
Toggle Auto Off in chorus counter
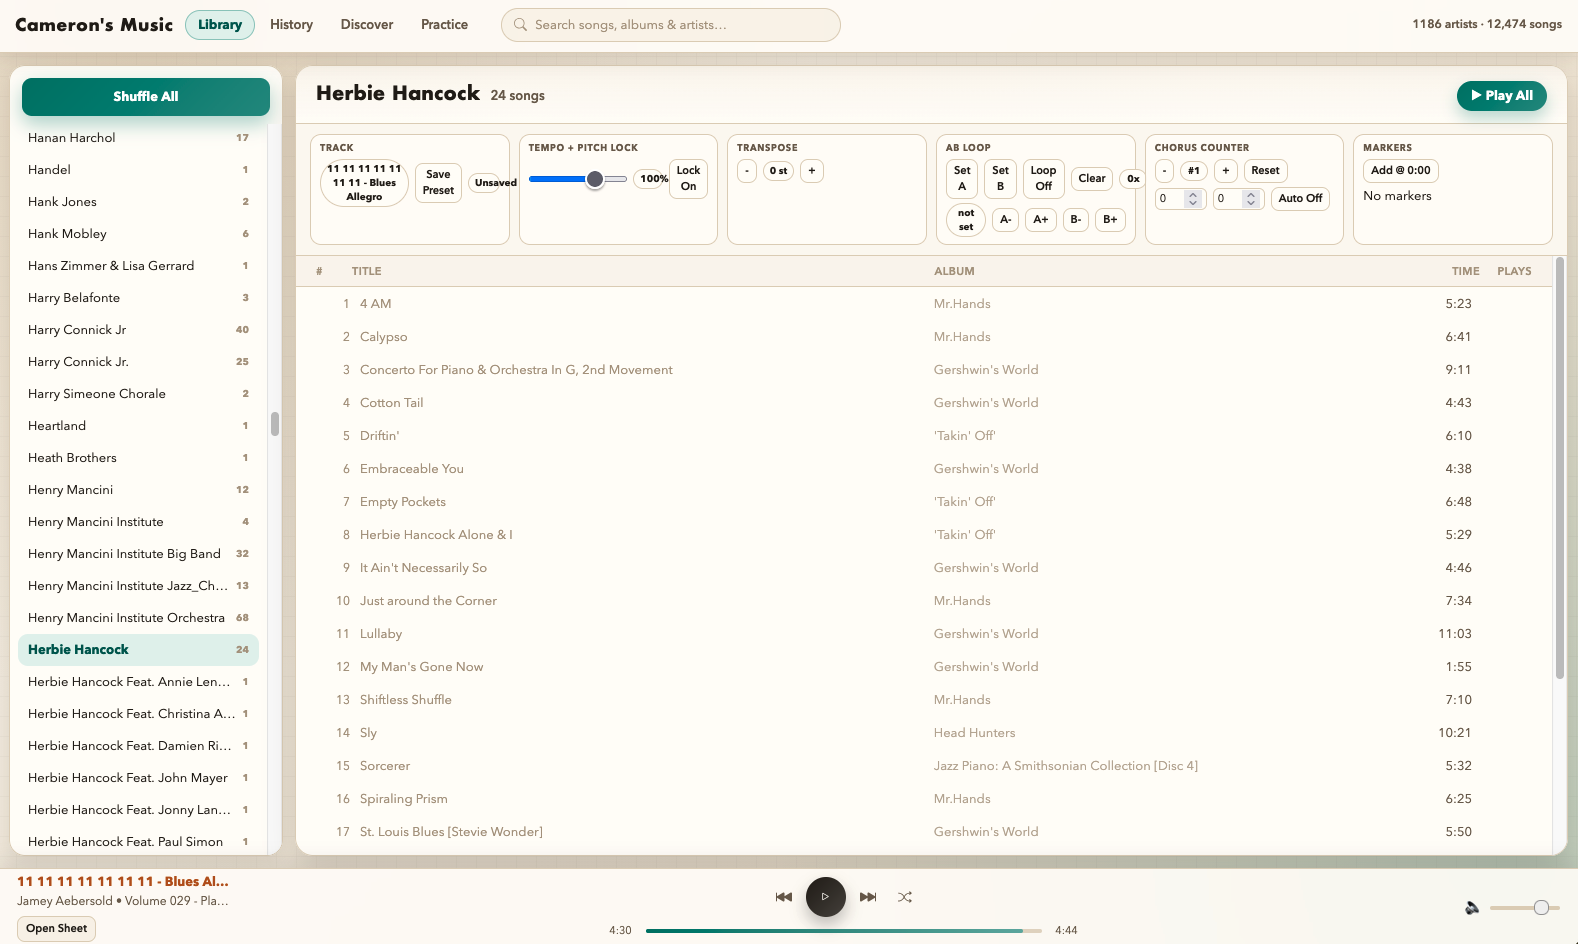tap(1301, 199)
